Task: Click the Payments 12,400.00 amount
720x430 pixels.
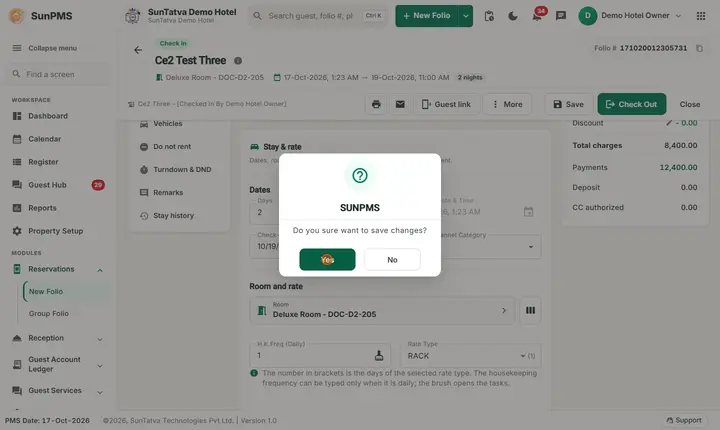Action: (x=678, y=168)
